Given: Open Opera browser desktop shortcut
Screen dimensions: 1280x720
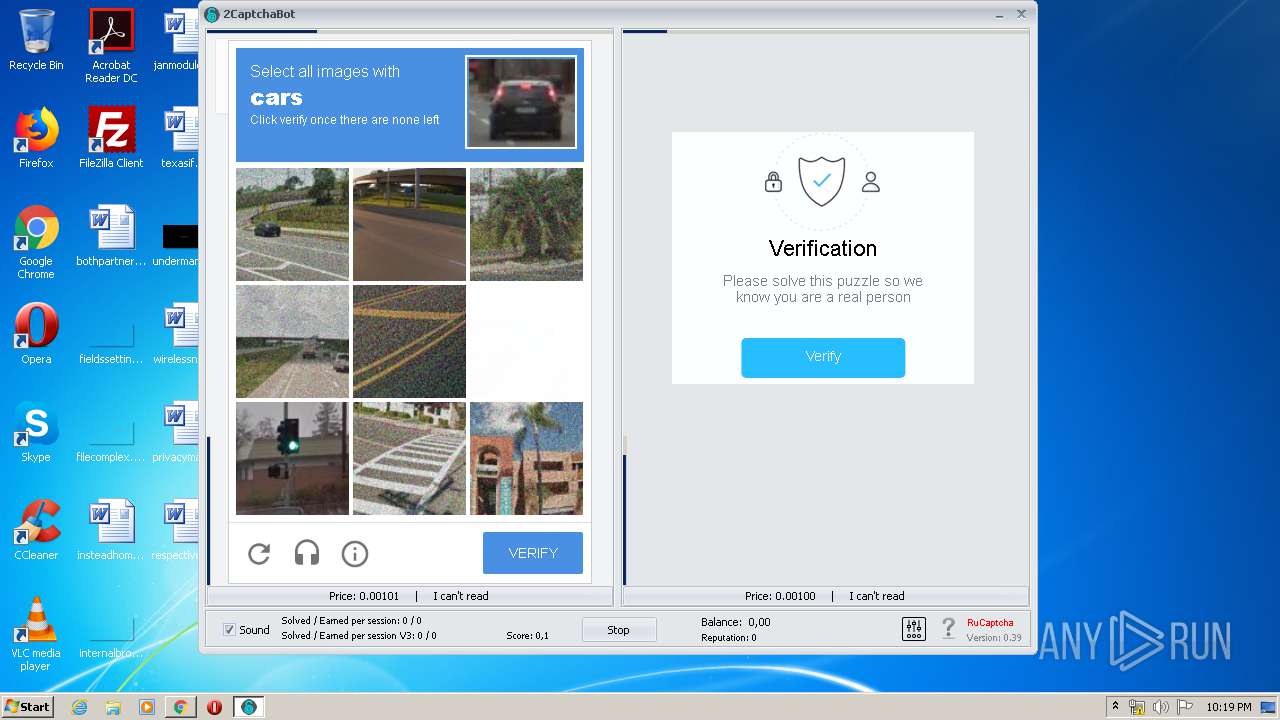Looking at the screenshot, I should [36, 334].
